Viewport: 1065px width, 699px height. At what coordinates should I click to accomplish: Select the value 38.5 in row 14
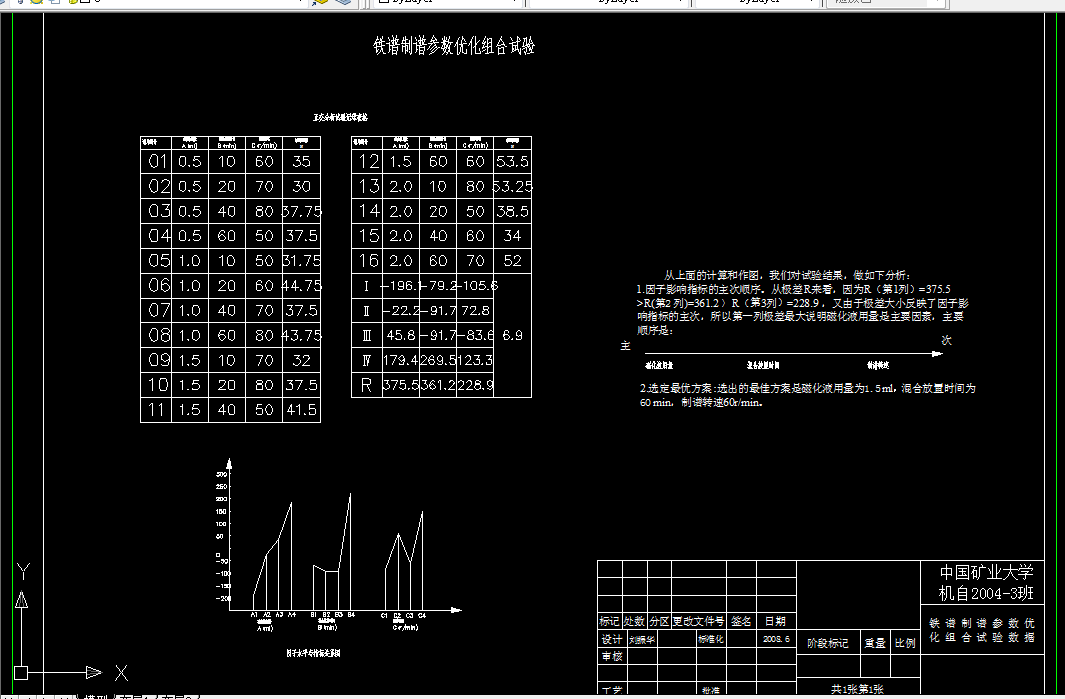coord(512,211)
